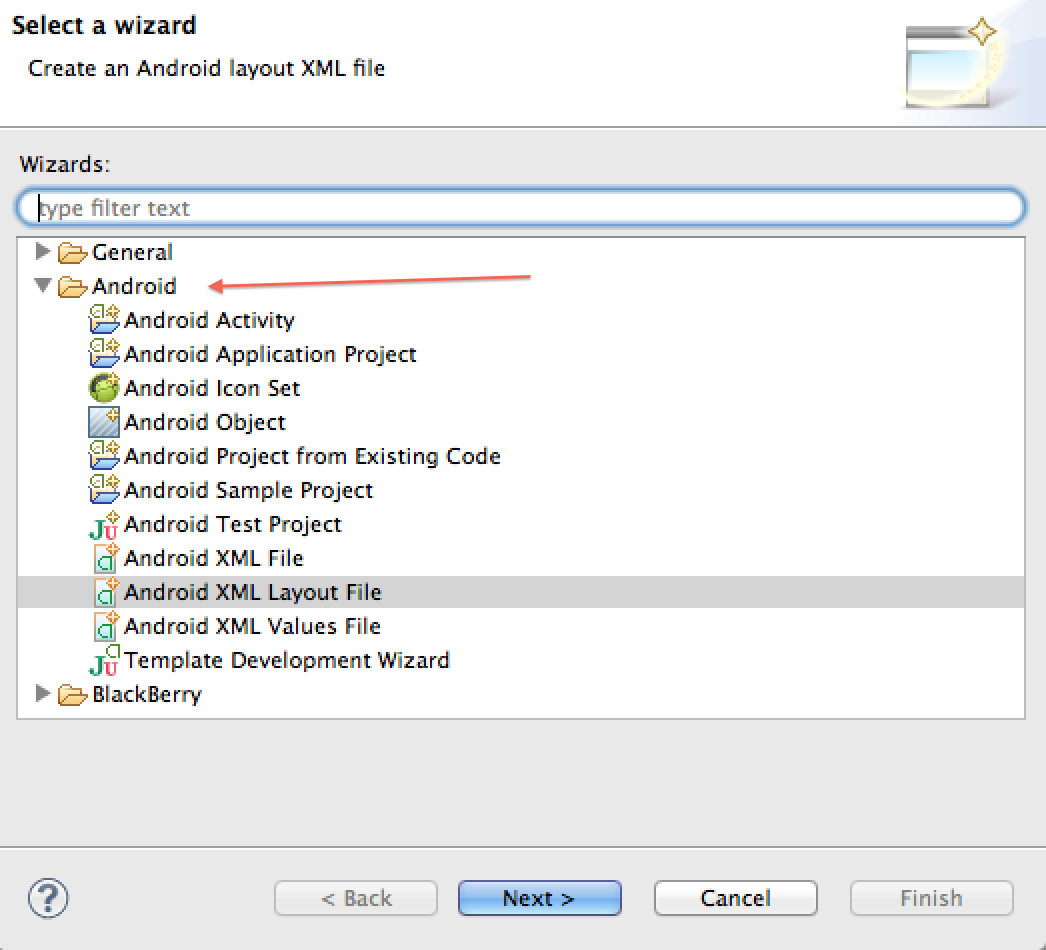
Task: Expand the General folder arrow
Action: tap(43, 251)
